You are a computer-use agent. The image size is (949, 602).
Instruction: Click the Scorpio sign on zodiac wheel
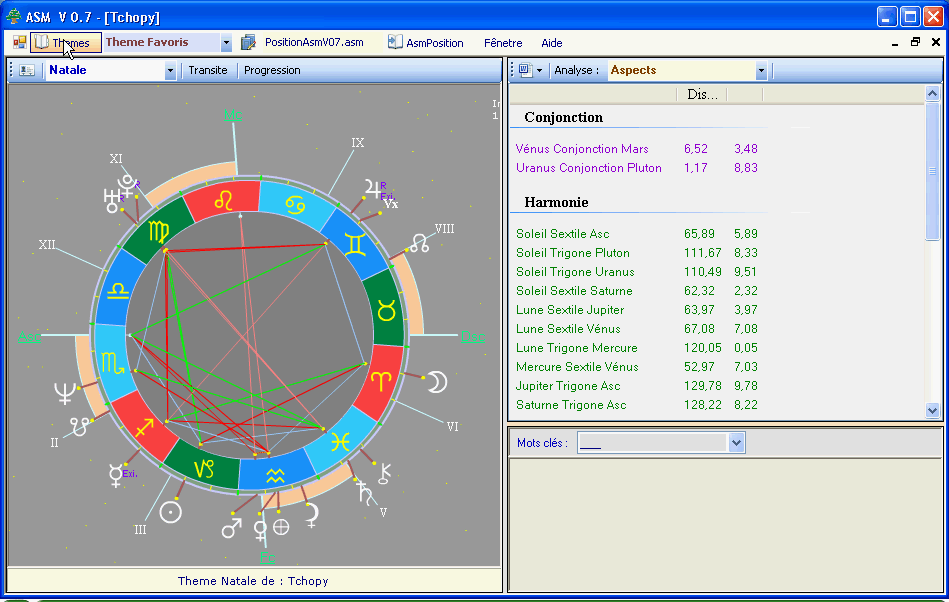click(x=113, y=363)
